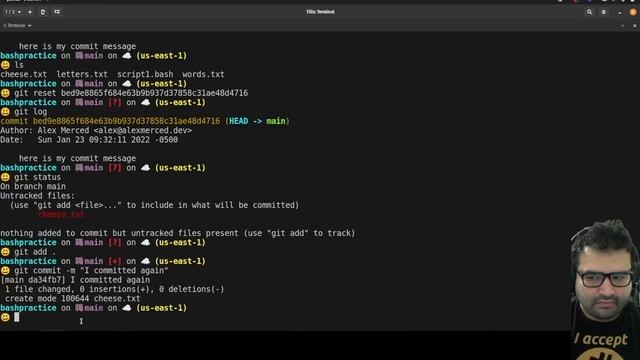Click "create mode 100644 cheese.txt" line
The height and width of the screenshot is (360, 640).
73,299
